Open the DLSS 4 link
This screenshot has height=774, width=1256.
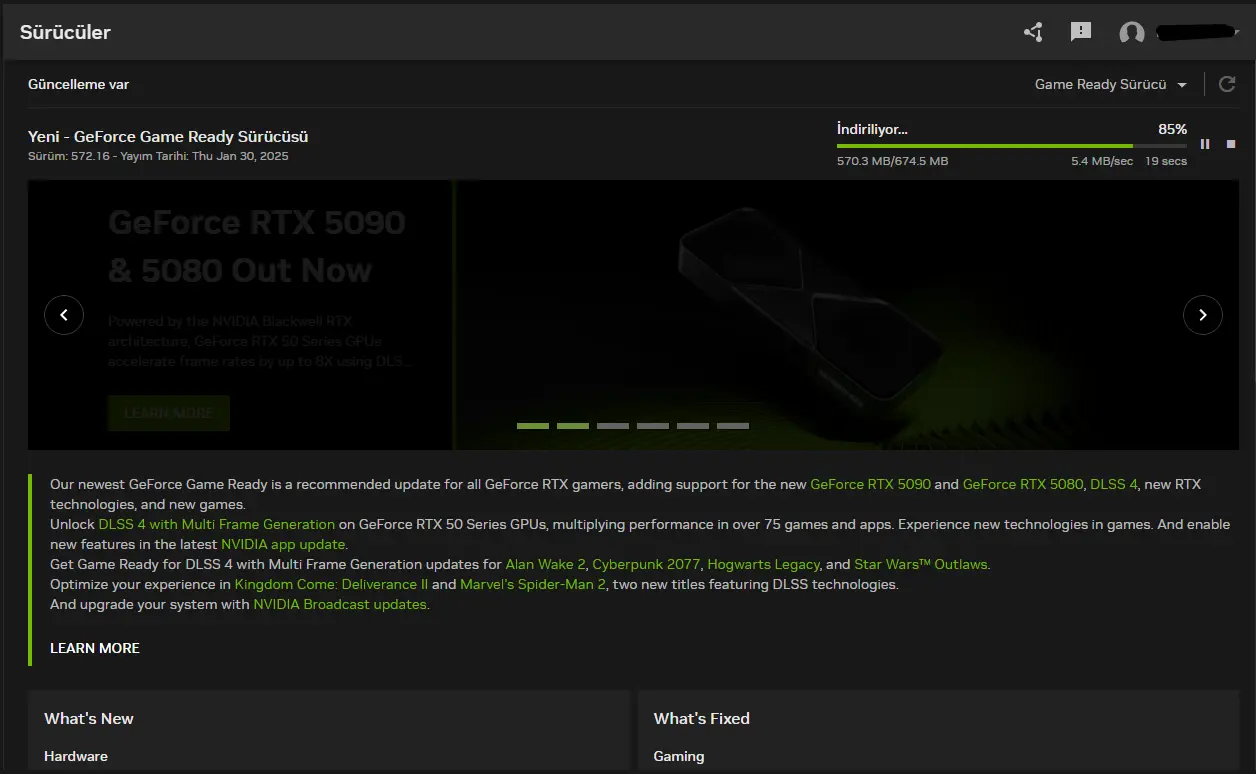(x=1114, y=484)
